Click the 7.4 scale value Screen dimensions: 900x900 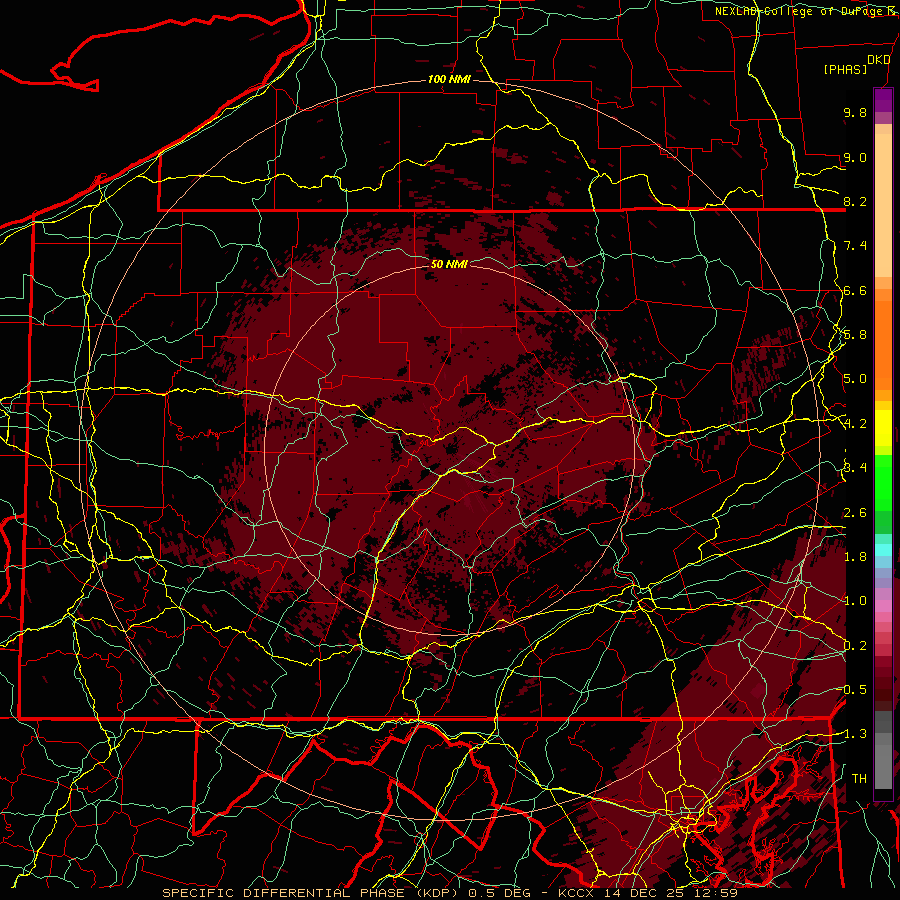coord(855,246)
